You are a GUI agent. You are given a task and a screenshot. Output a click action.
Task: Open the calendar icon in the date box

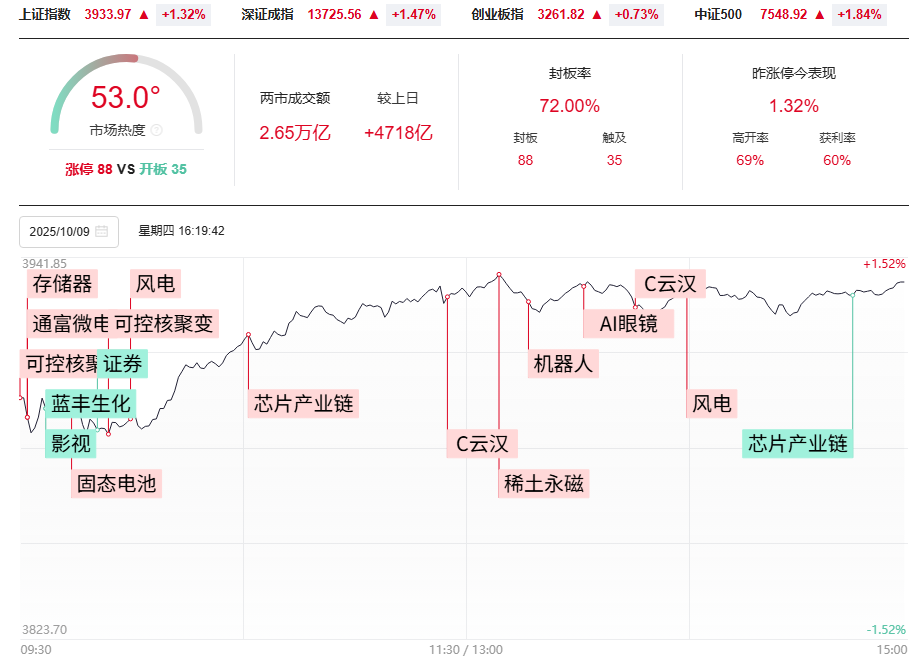[x=102, y=231]
